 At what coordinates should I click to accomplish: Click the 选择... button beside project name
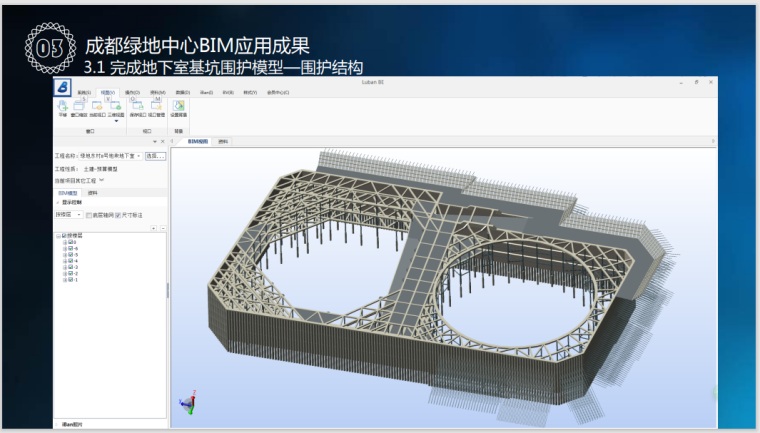point(155,156)
